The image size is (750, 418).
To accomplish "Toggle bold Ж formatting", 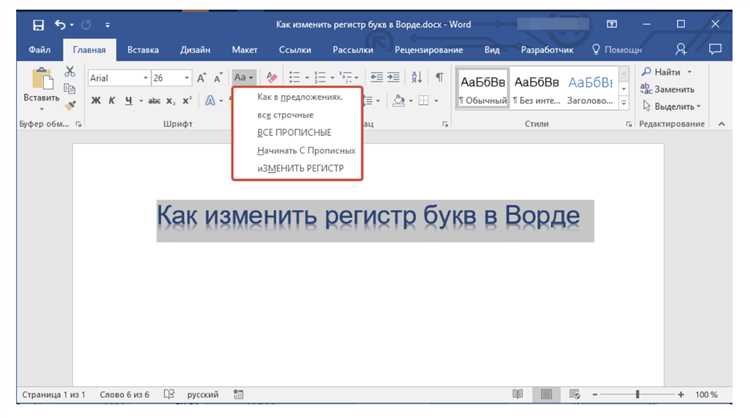I will pyautogui.click(x=96, y=100).
